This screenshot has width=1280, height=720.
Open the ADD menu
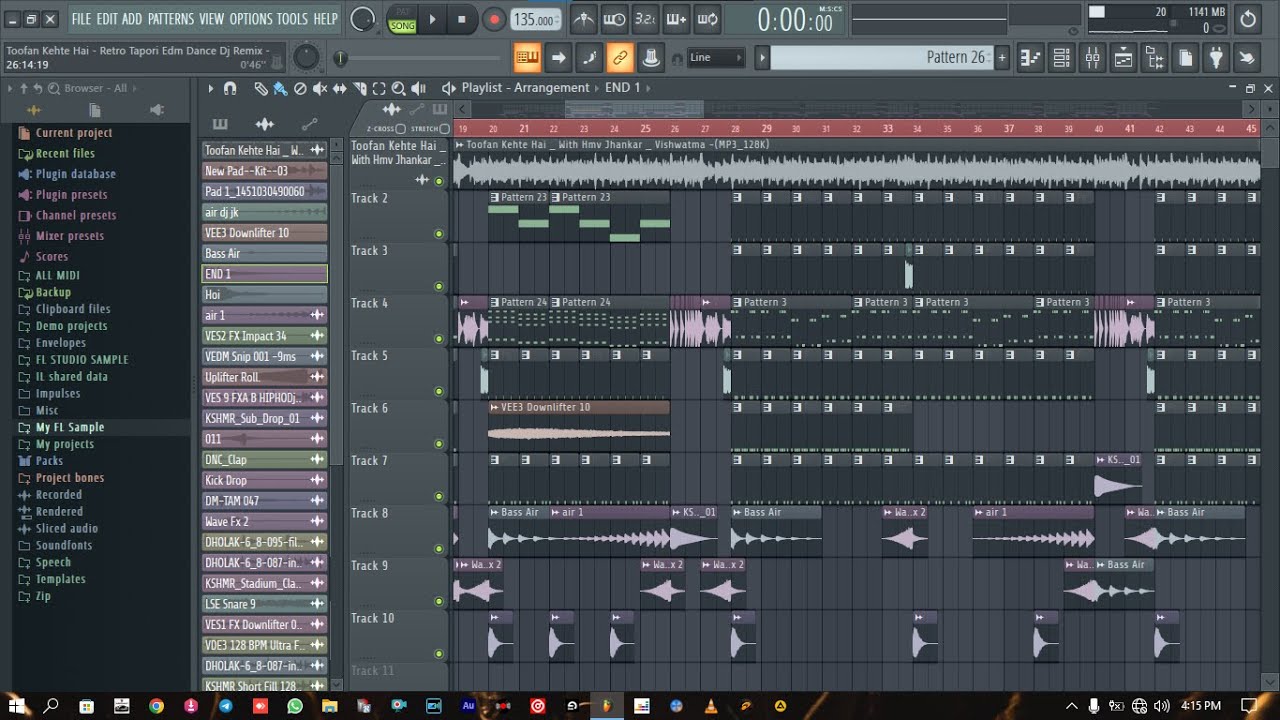coord(132,19)
